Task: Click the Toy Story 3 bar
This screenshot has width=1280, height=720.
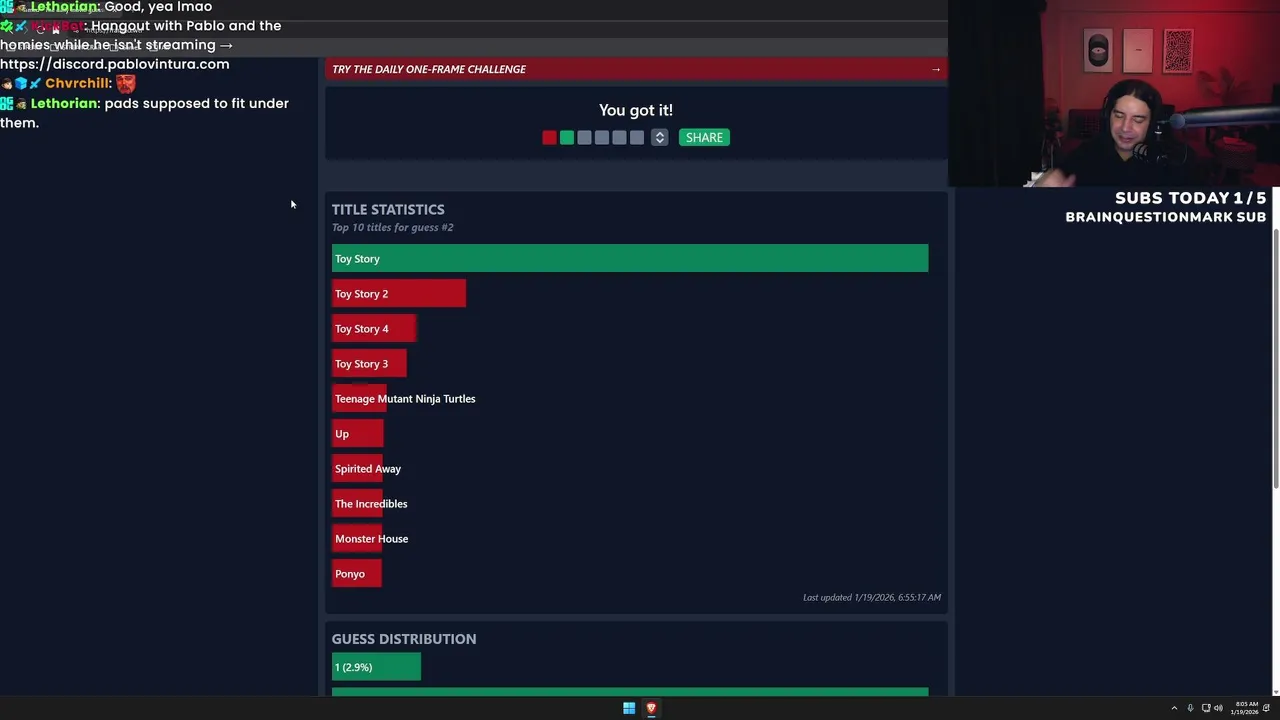Action: point(369,364)
